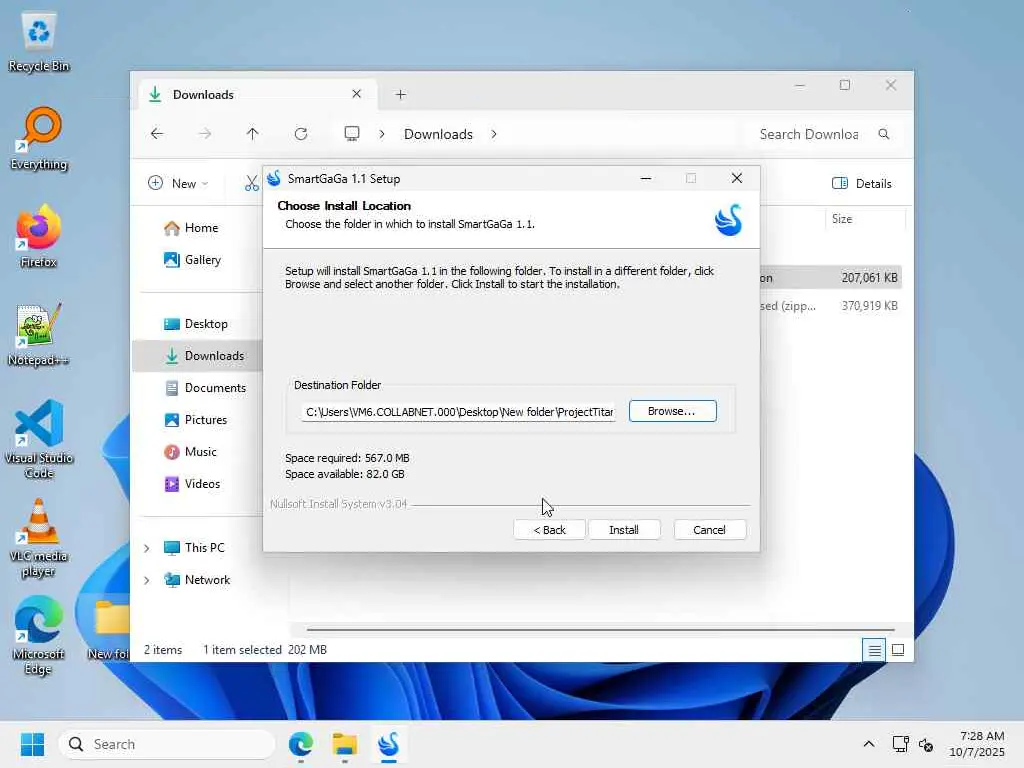This screenshot has height=768, width=1024.
Task: Close the Downloads Explorer tab
Action: point(357,94)
